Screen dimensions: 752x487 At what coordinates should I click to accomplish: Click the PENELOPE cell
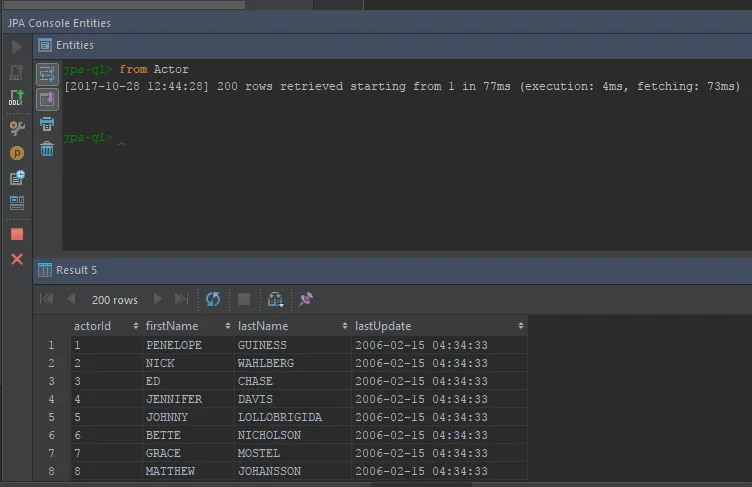click(x=188, y=345)
